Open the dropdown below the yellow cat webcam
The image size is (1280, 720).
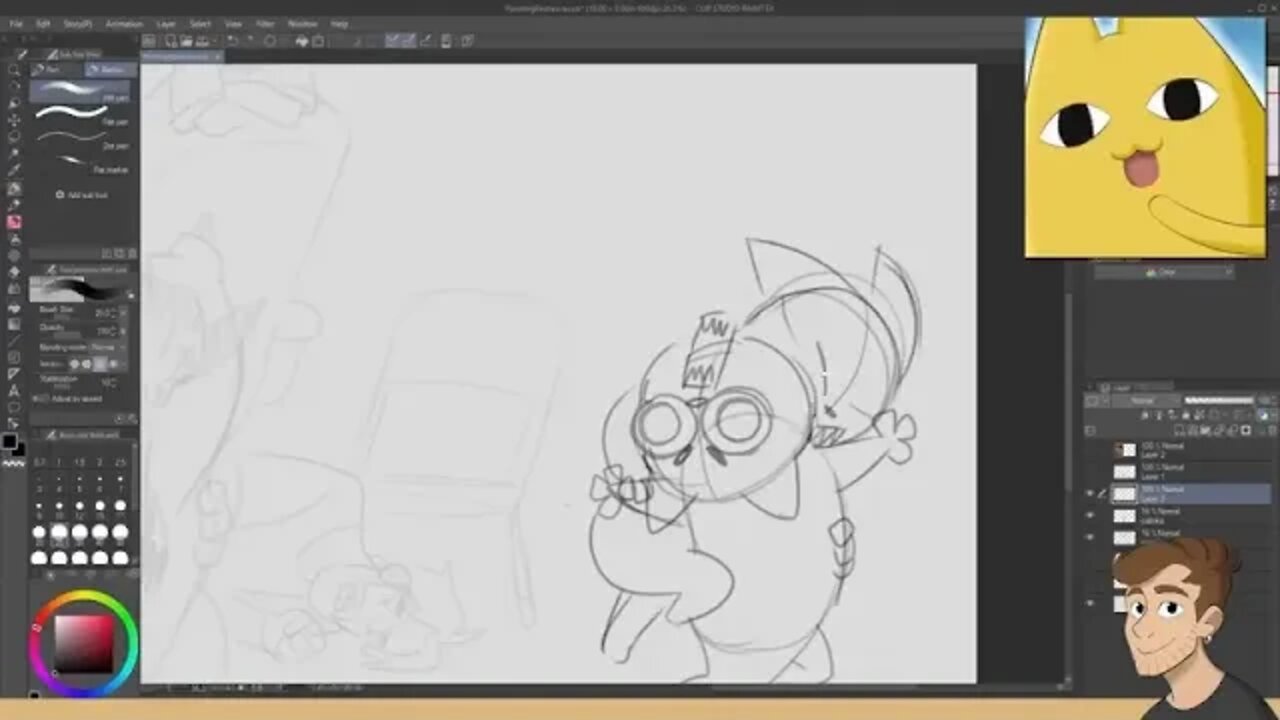pyautogui.click(x=1166, y=272)
